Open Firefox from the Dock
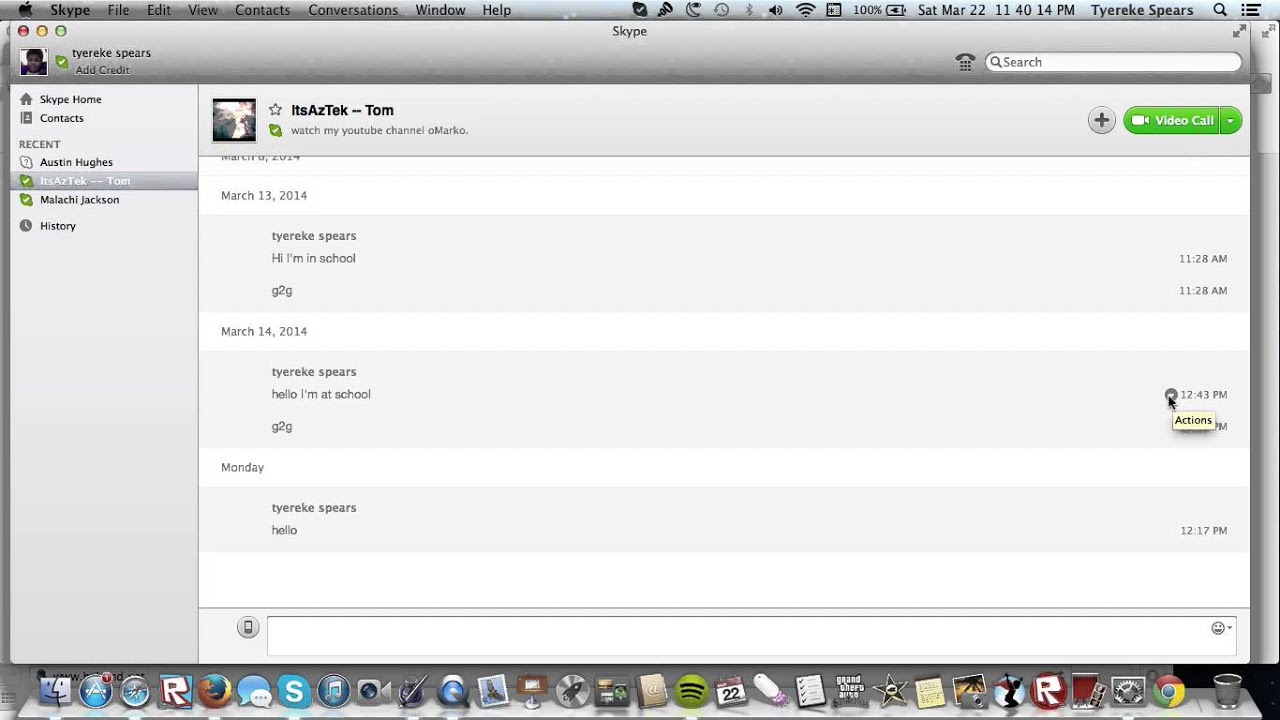 pyautogui.click(x=214, y=690)
